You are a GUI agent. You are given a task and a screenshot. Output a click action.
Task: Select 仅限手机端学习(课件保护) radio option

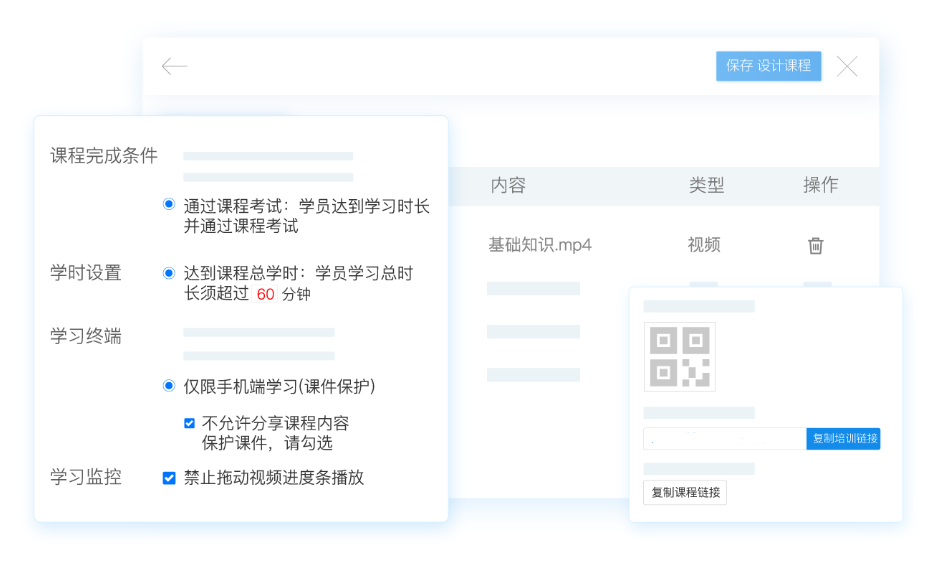169,385
